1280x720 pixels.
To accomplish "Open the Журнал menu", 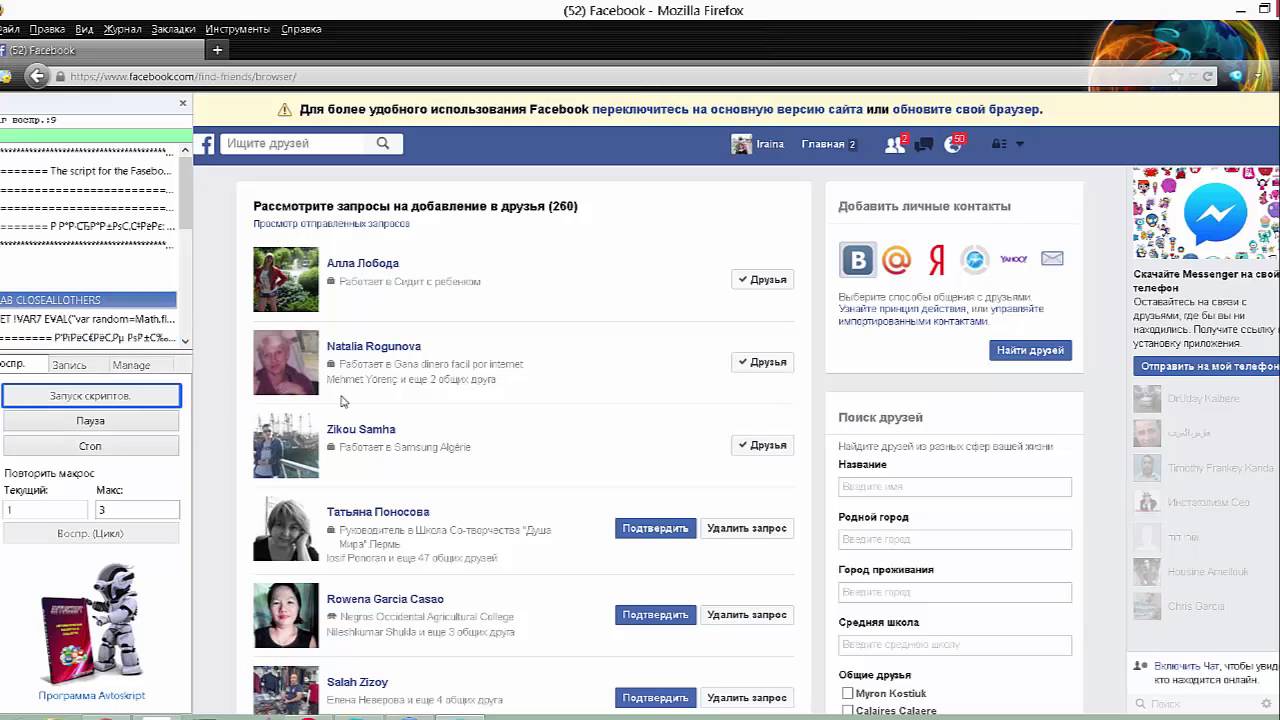I will [122, 29].
